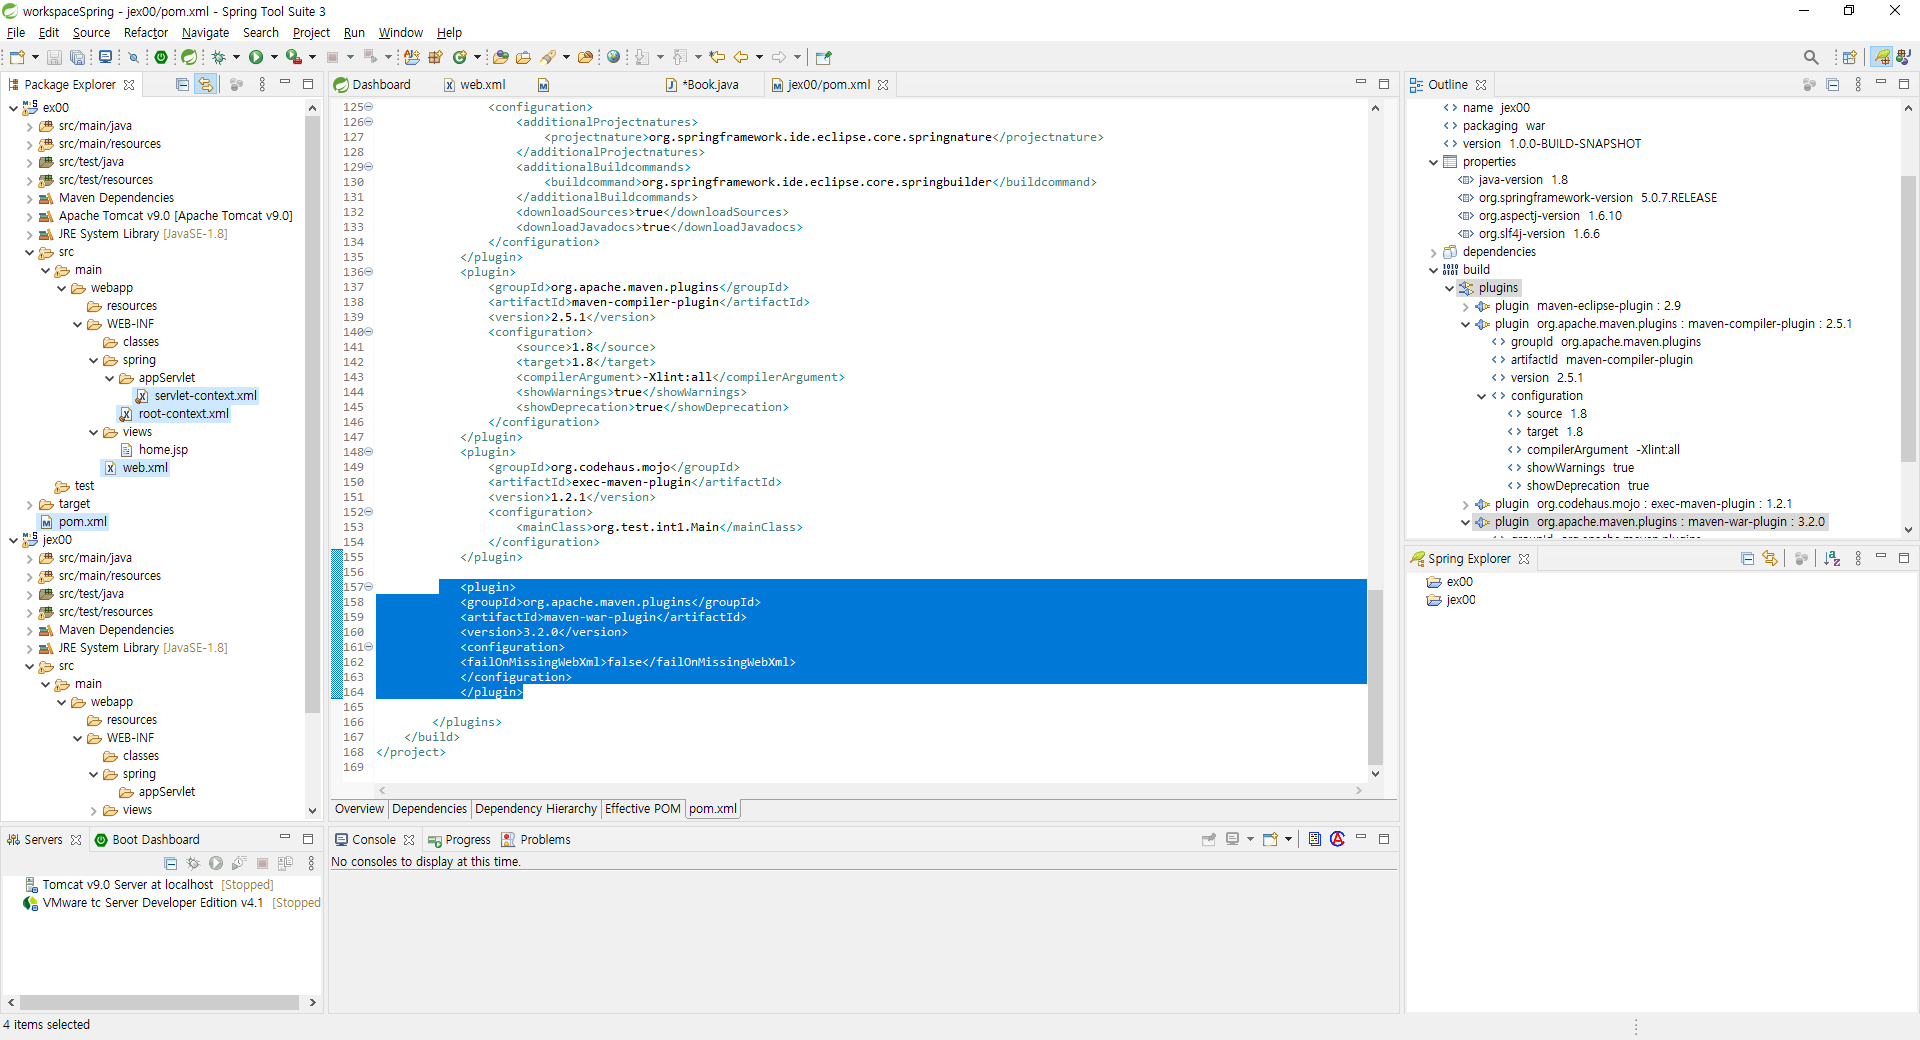Click the Save toolbar icon

click(x=54, y=57)
